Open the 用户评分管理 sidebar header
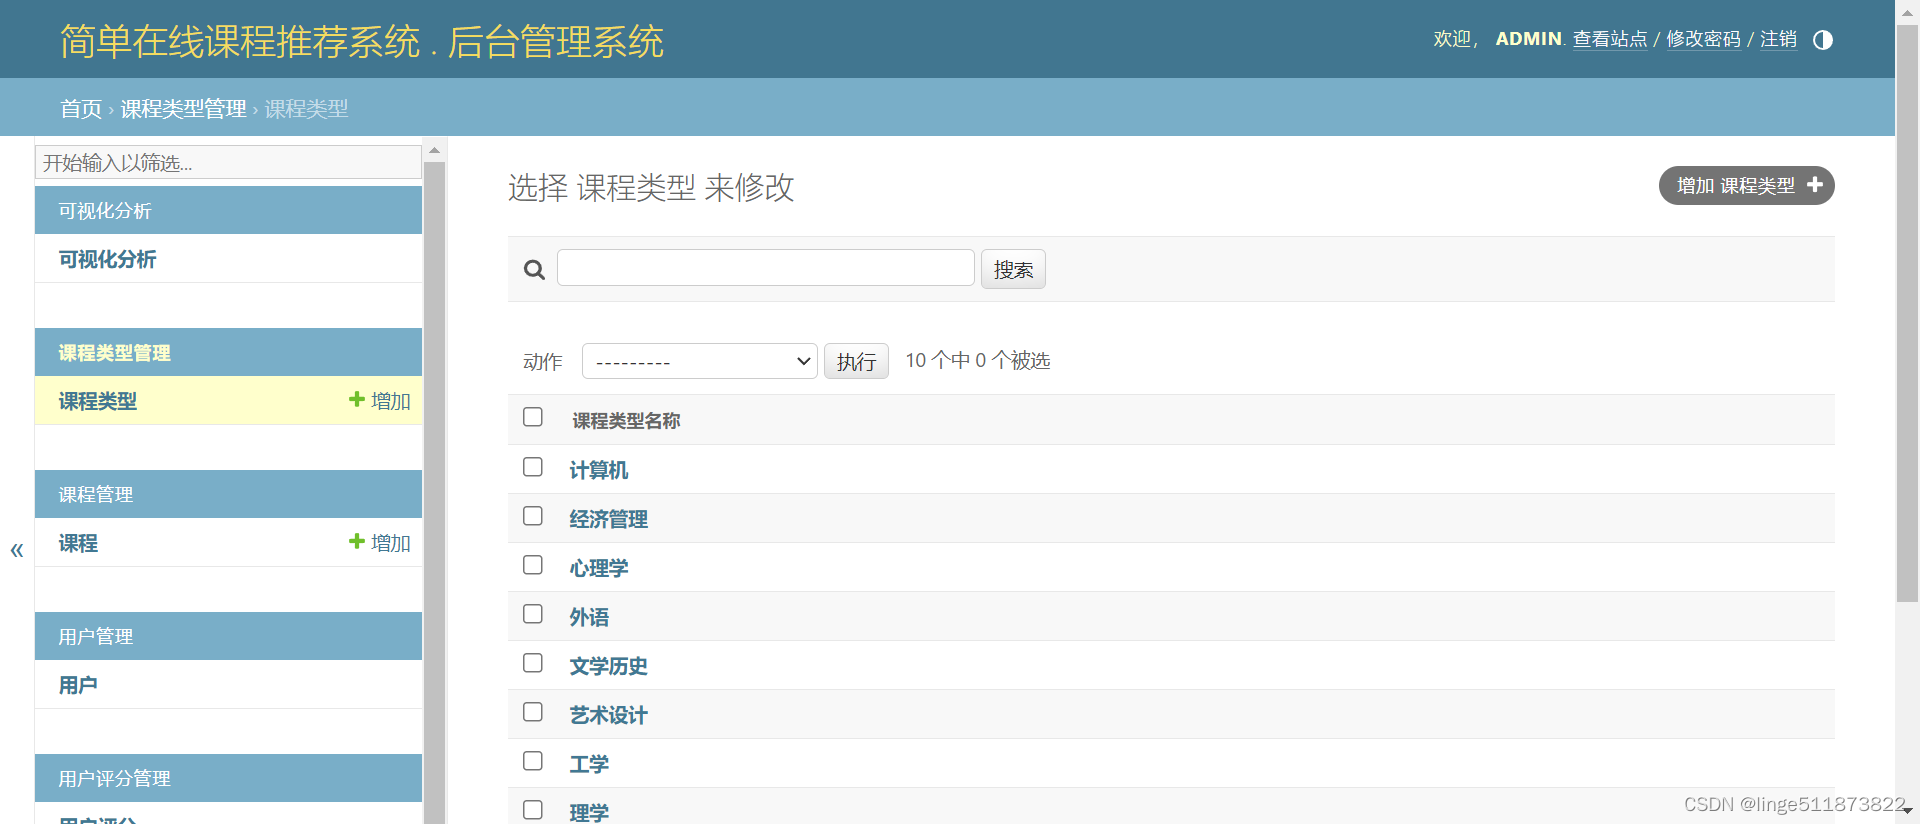Image resolution: width=1920 pixels, height=824 pixels. click(114, 779)
